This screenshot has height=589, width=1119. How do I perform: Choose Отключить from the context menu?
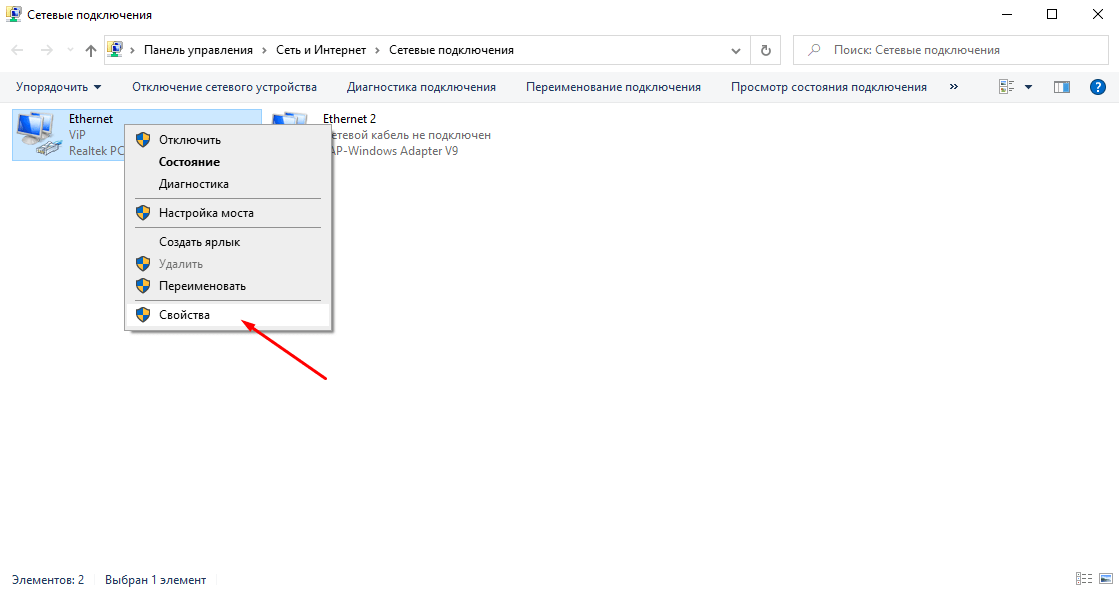189,140
